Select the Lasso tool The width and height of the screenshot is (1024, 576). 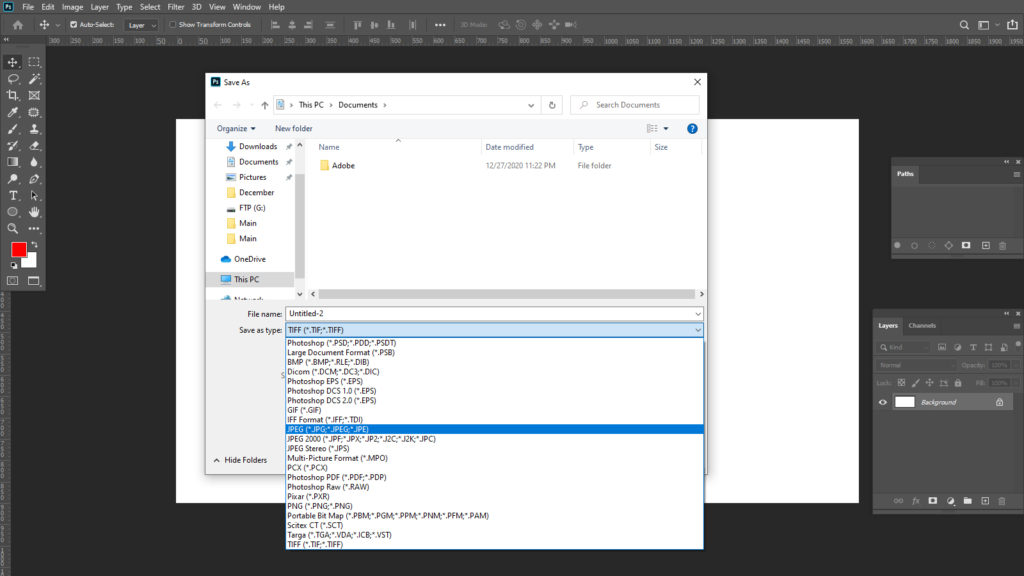(x=12, y=79)
